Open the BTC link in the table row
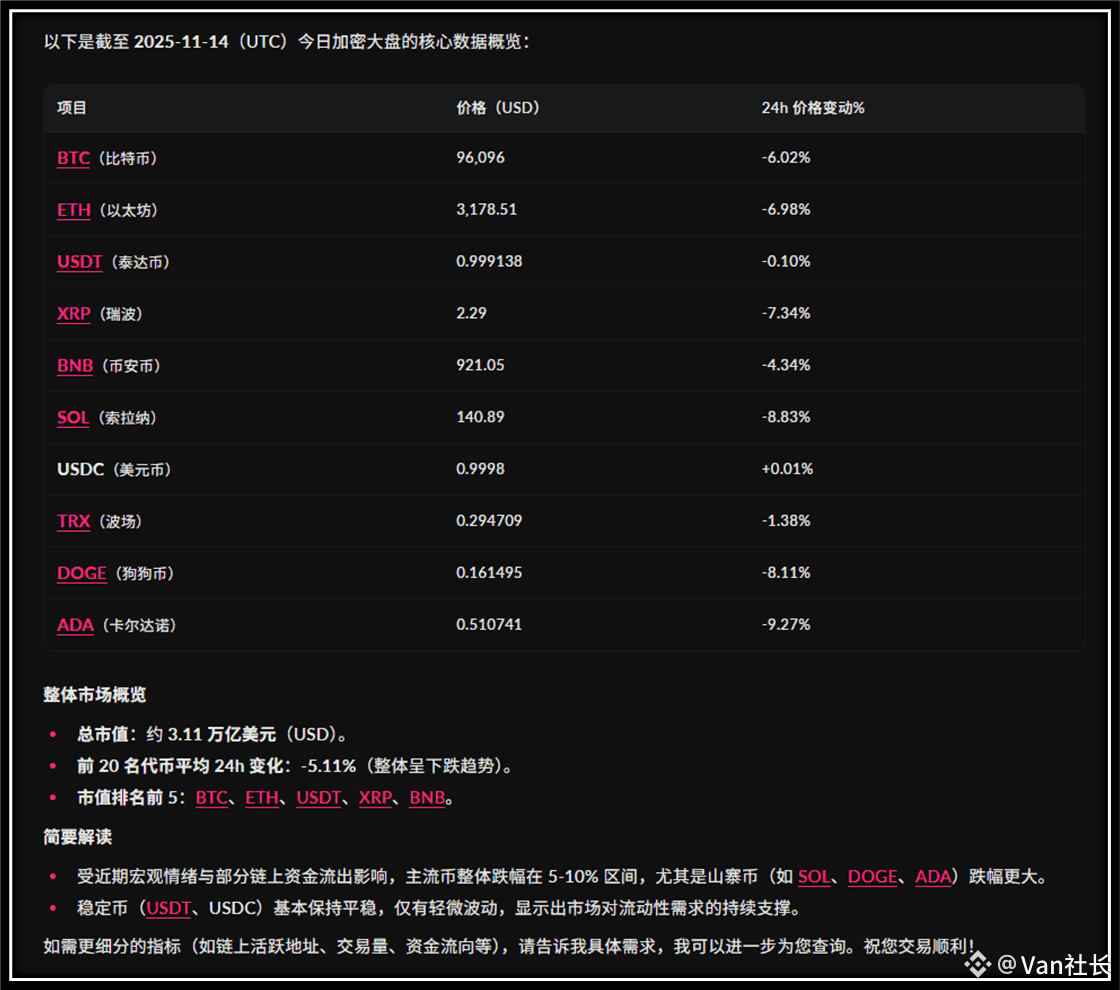Image resolution: width=1120 pixels, height=990 pixels. 73,158
